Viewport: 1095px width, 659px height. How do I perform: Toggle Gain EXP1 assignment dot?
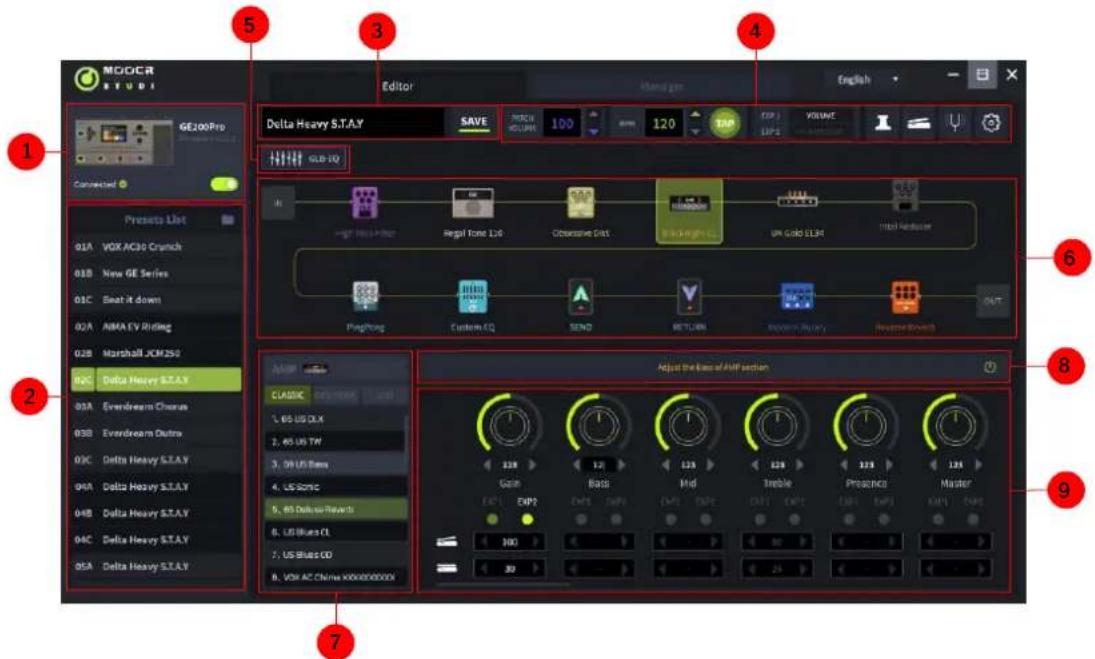click(x=492, y=519)
